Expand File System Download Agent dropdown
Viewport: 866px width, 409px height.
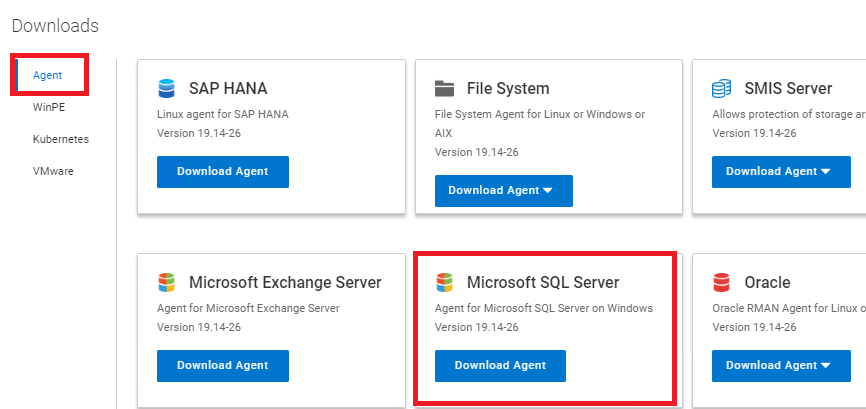tap(504, 190)
